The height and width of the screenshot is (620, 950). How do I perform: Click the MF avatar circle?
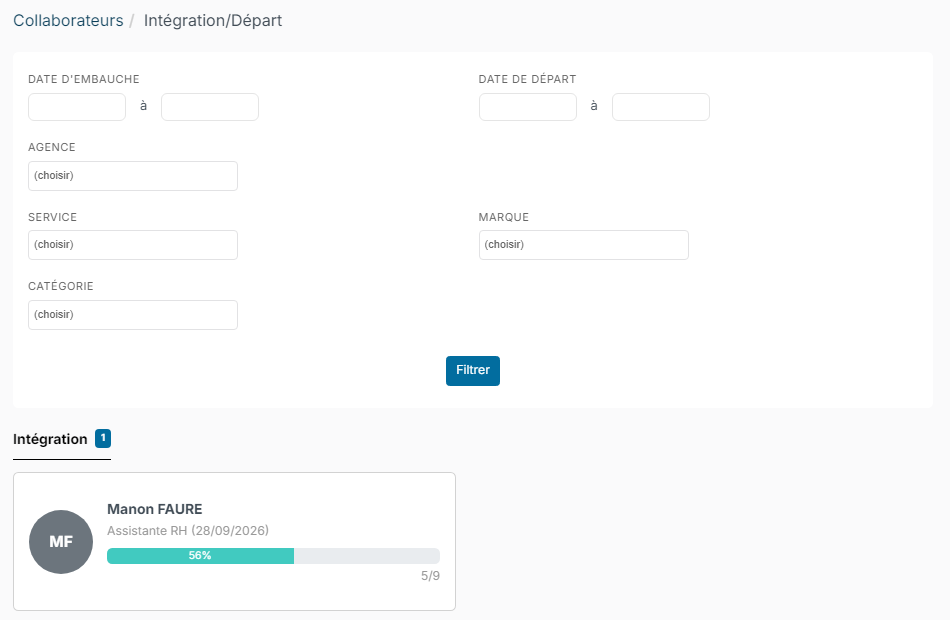click(61, 542)
